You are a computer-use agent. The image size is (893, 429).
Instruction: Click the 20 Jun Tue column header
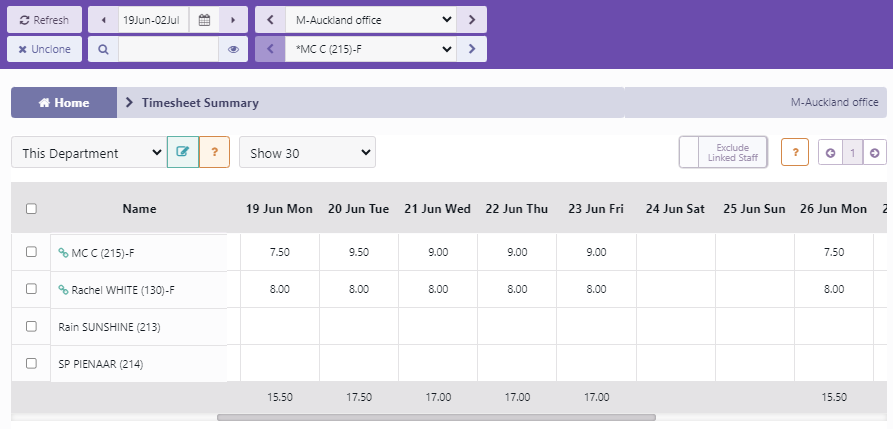[x=358, y=209]
